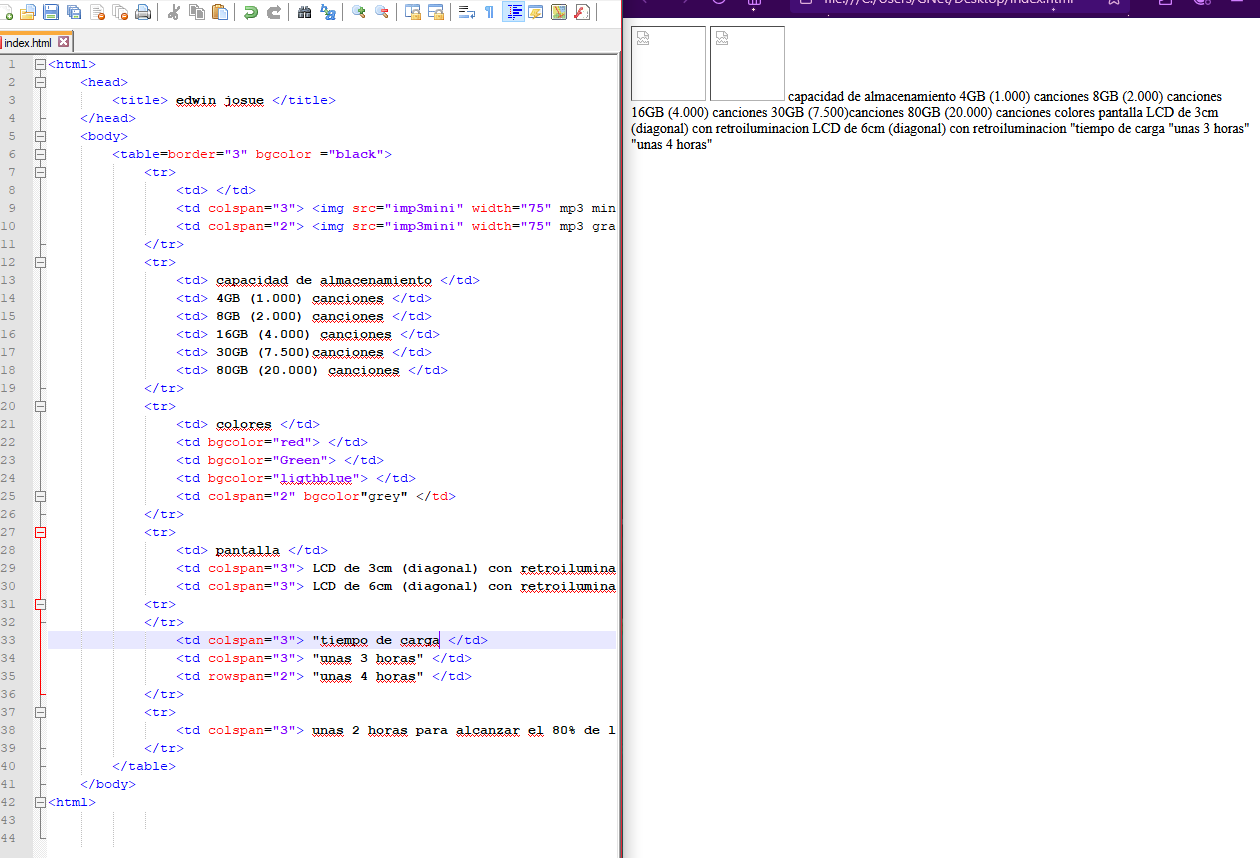Collapse the <head> fold marker on line 2

click(41, 82)
